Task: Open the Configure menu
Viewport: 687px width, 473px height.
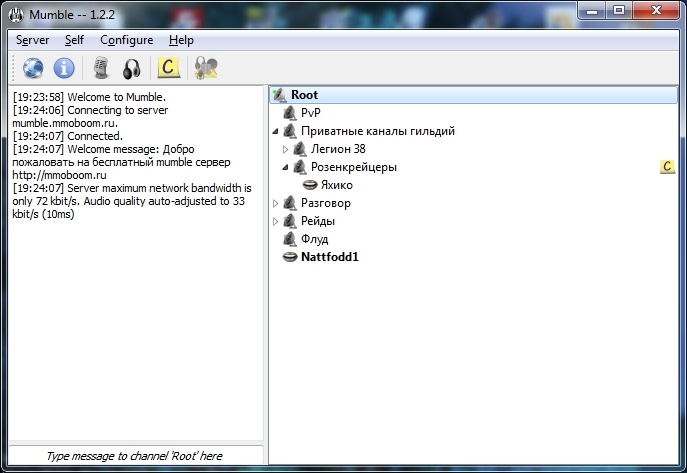Action: pos(127,40)
